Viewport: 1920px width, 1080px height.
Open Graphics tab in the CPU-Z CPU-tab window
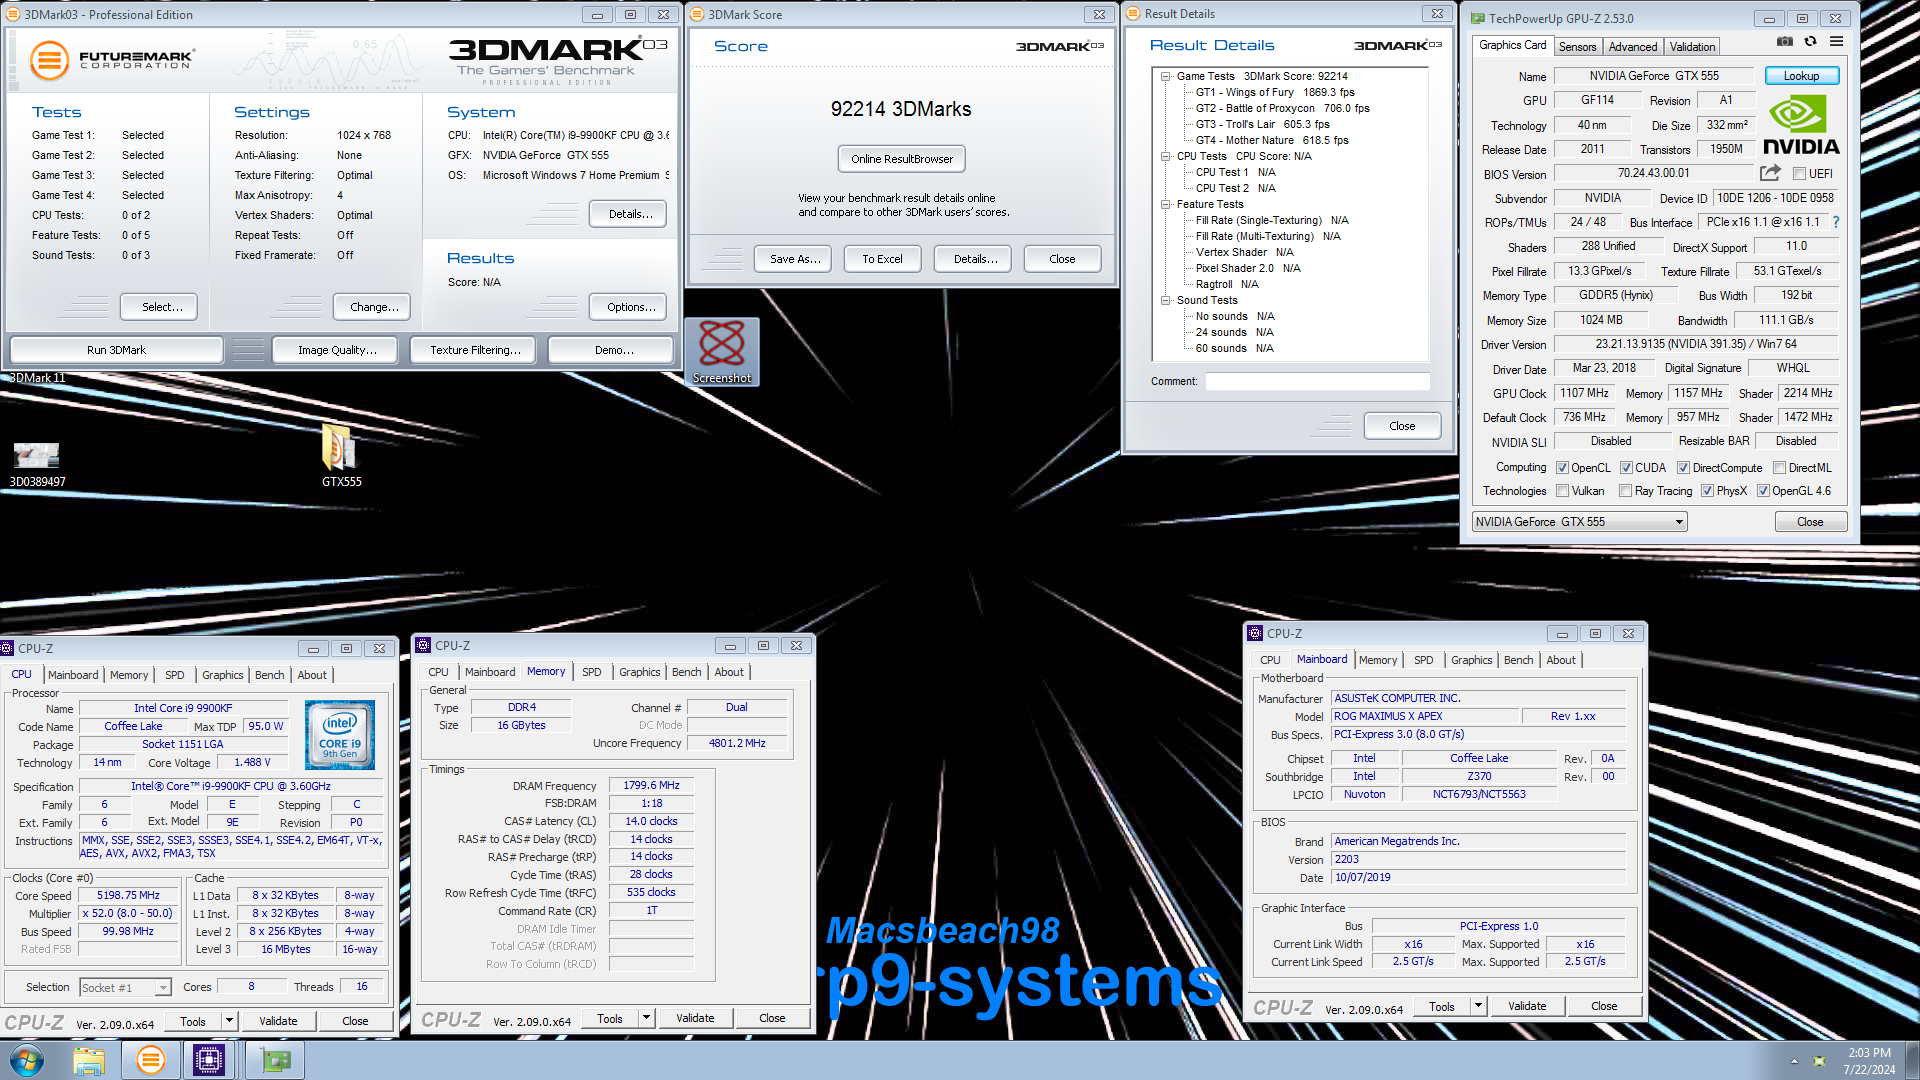pos(222,675)
